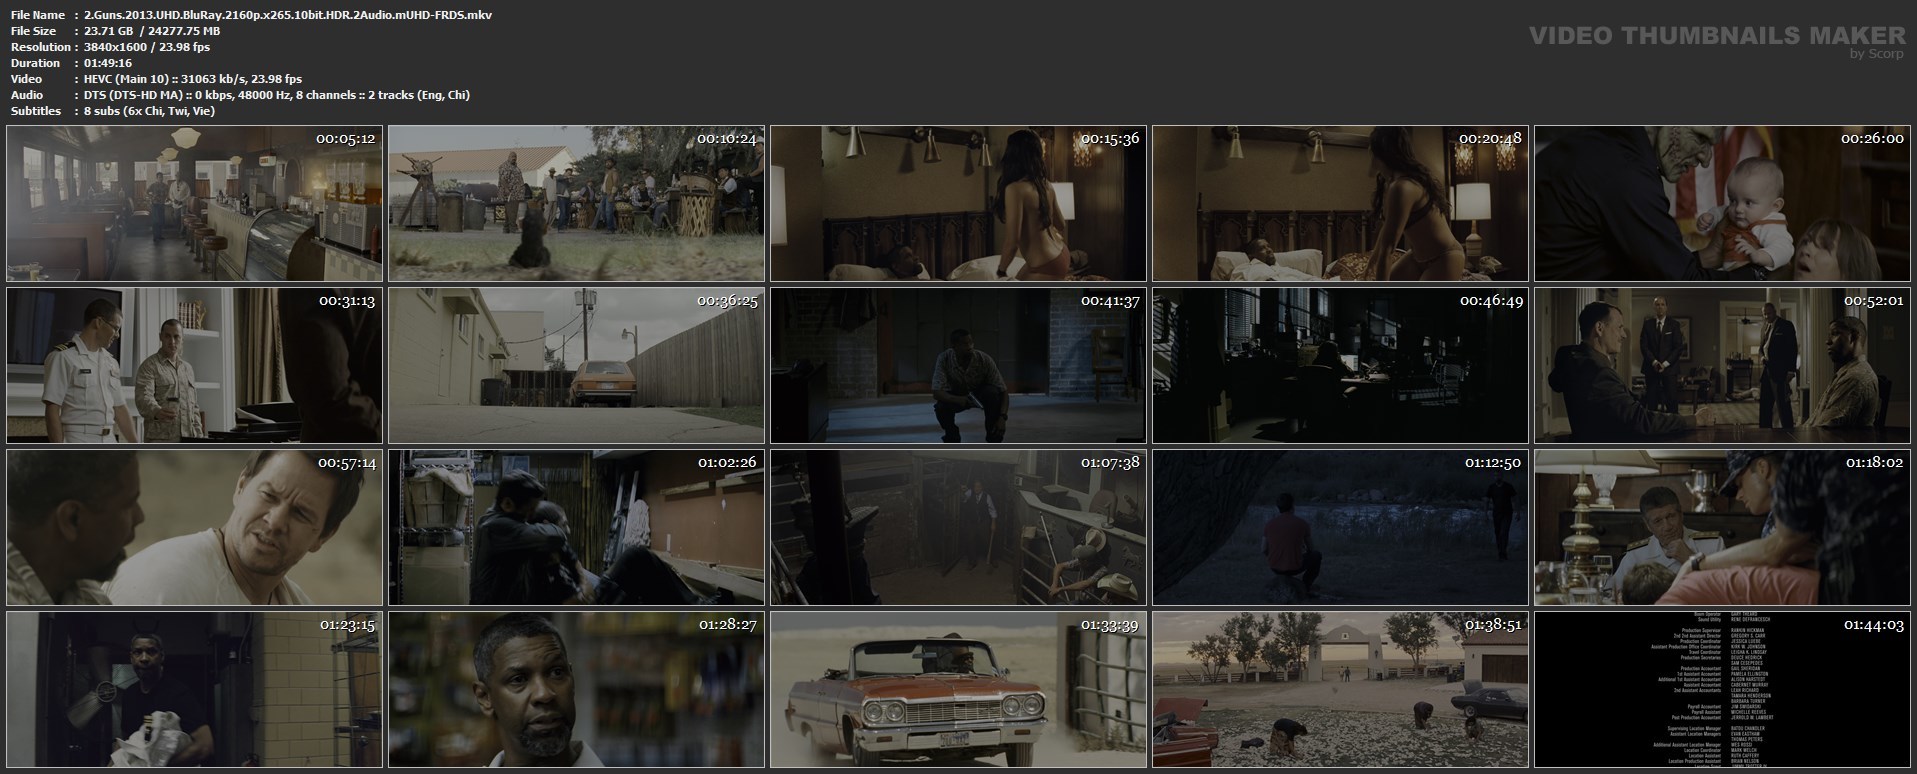Open the frame stamped 00:15:36
Screen dimensions: 1917x774
pyautogui.click(x=958, y=203)
